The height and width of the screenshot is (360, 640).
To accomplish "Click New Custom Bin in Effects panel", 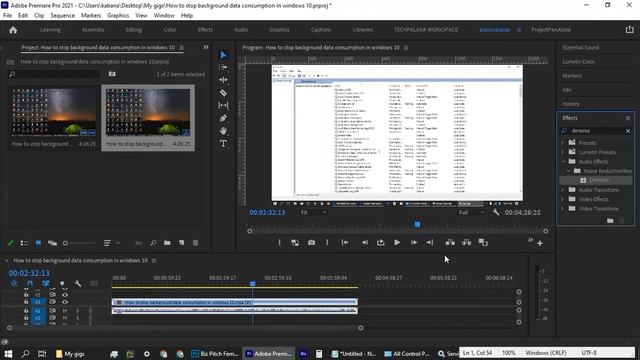I will click(610, 220).
